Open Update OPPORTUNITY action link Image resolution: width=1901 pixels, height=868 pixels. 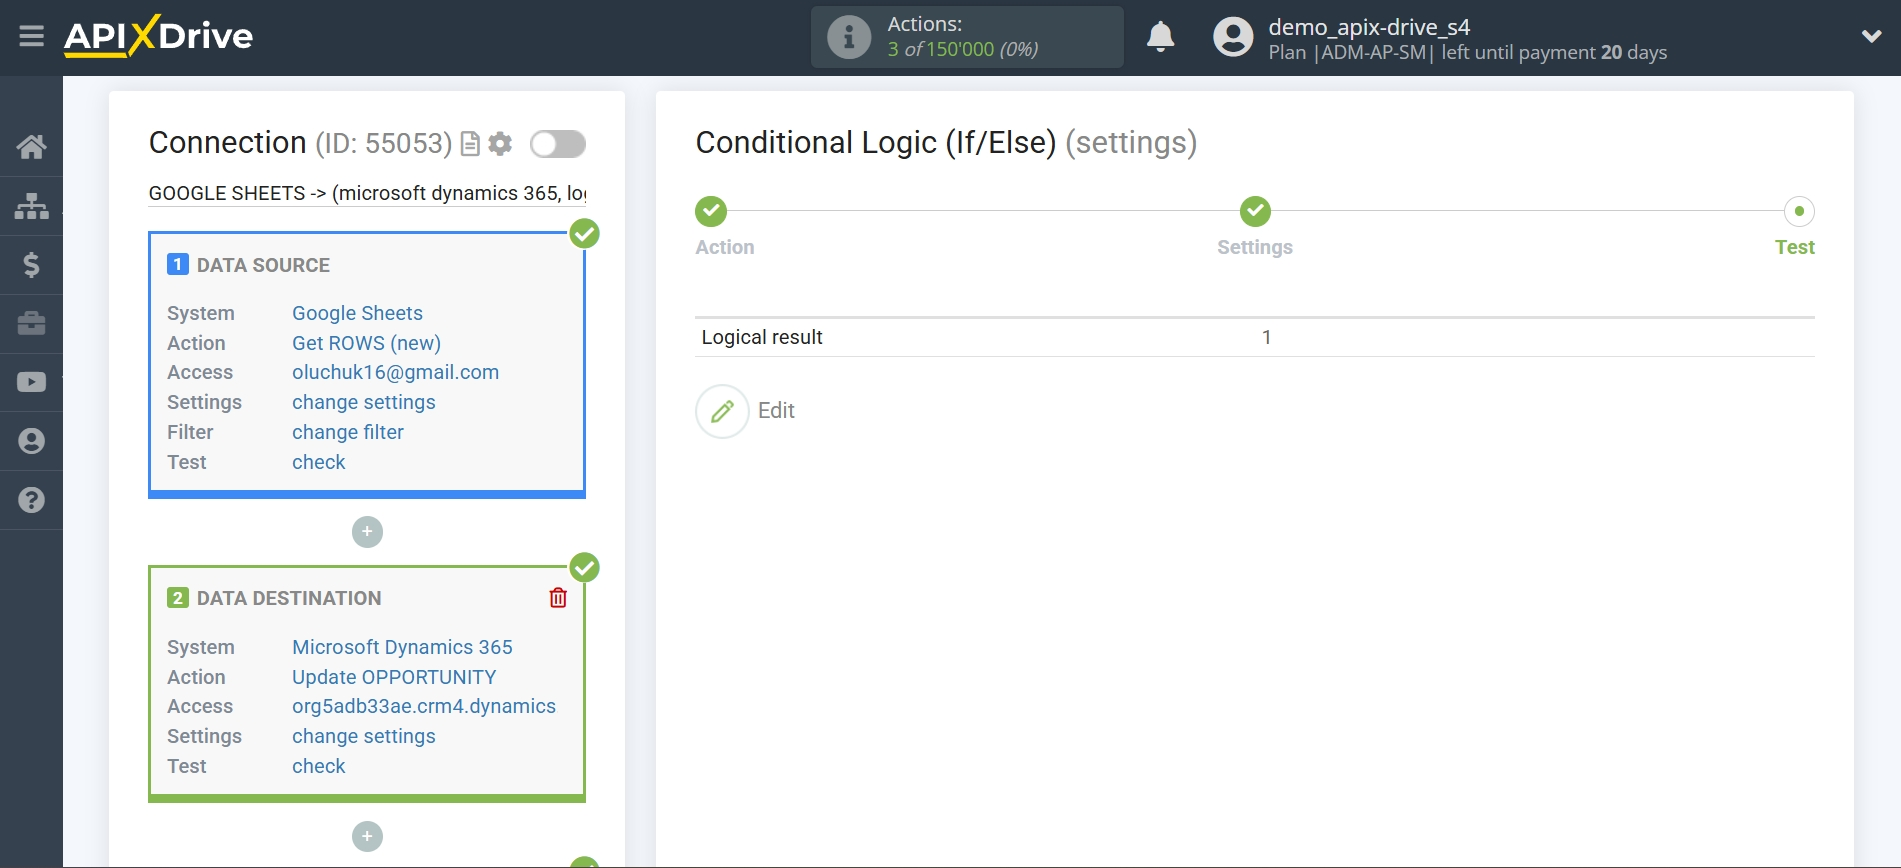pos(394,677)
